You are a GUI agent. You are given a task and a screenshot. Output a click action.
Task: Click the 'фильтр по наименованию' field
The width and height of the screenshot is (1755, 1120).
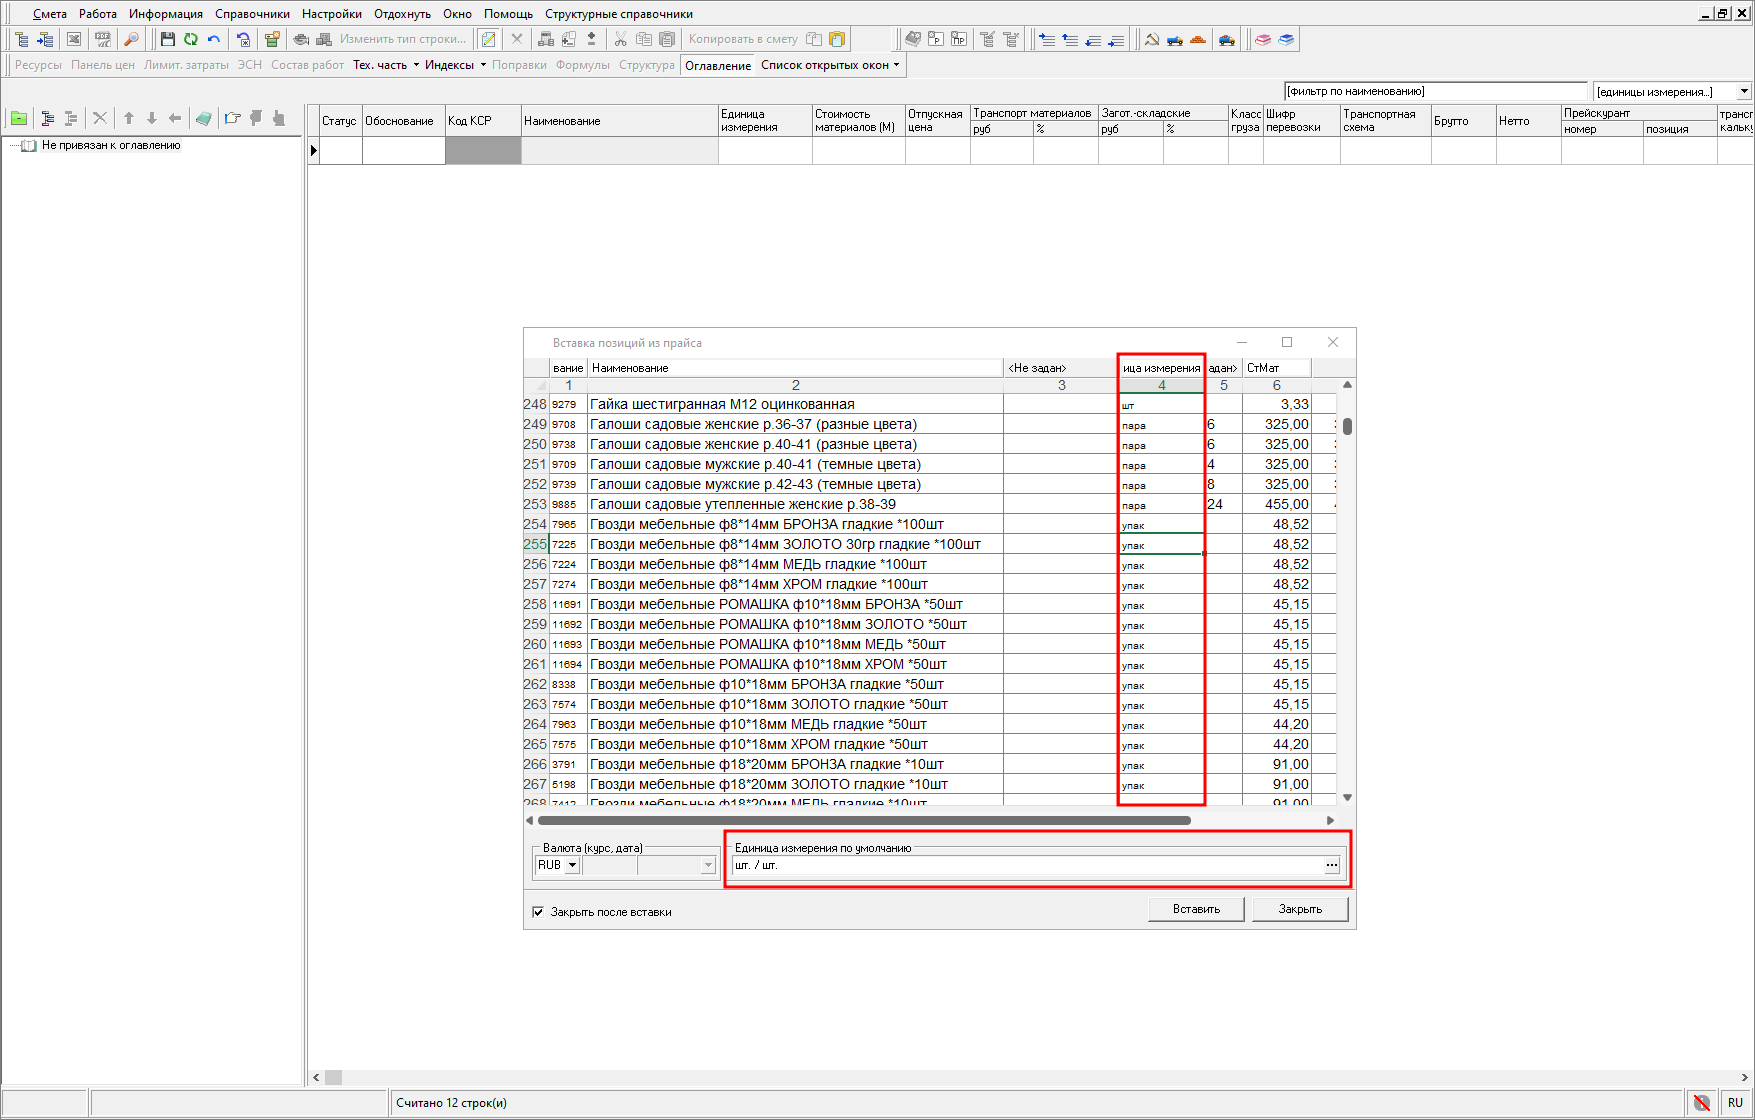1434,91
